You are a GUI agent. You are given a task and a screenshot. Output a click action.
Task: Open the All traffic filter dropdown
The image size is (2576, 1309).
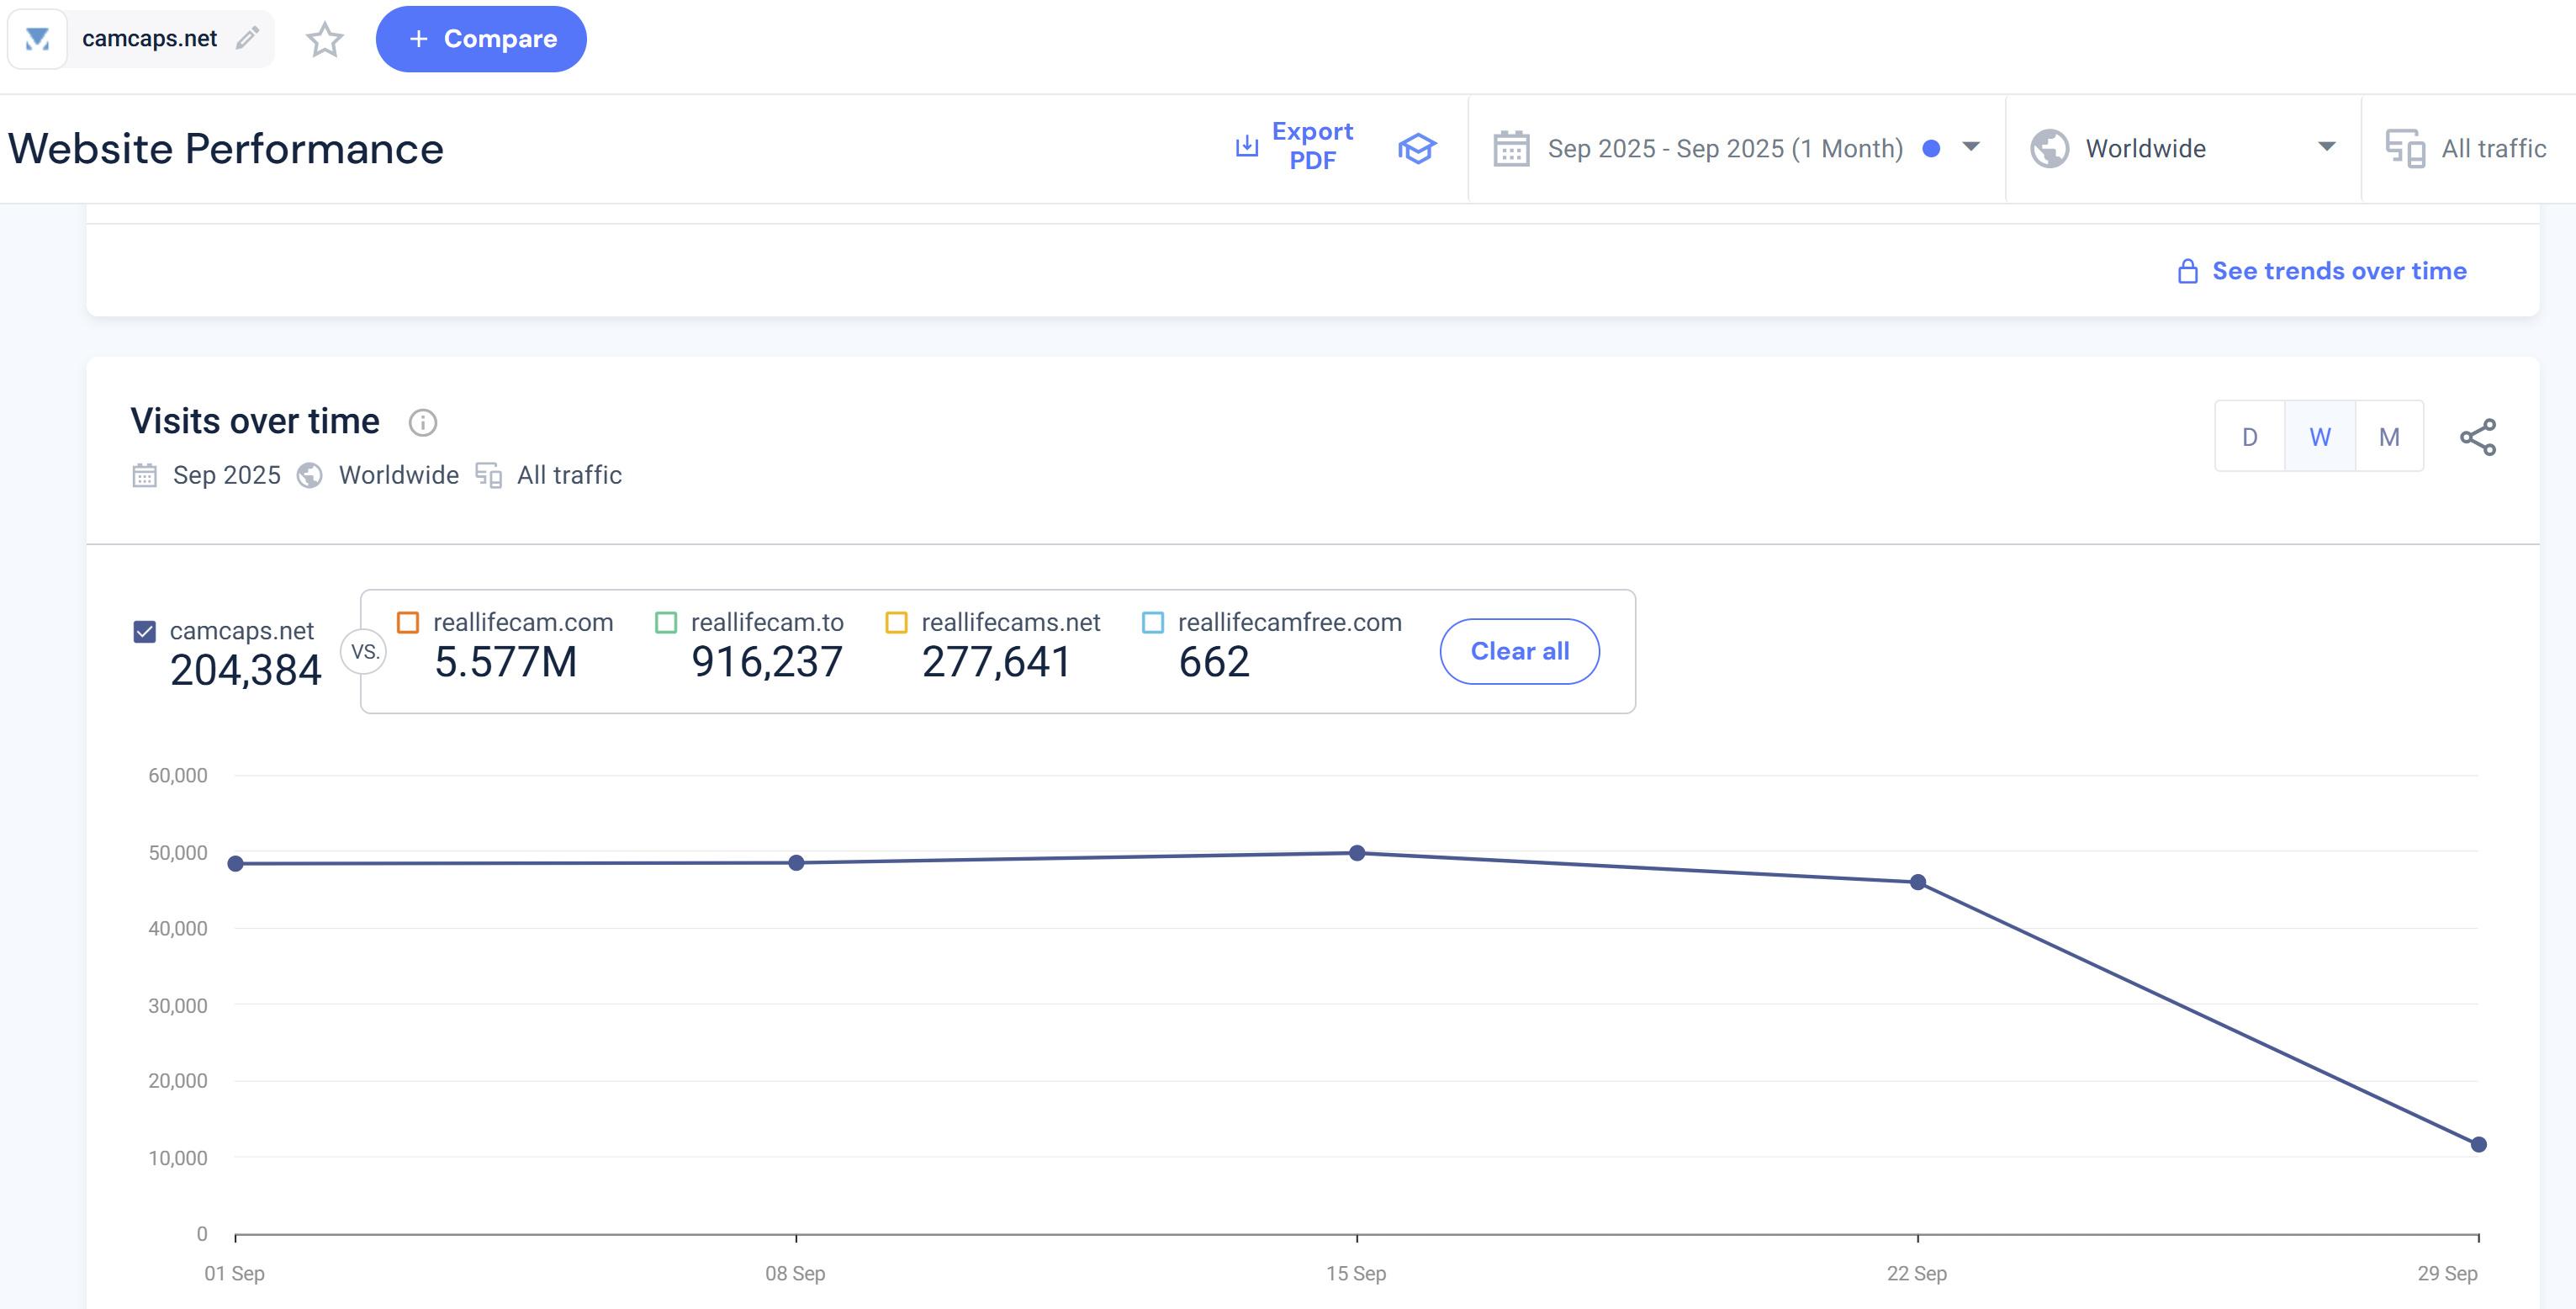(2492, 149)
